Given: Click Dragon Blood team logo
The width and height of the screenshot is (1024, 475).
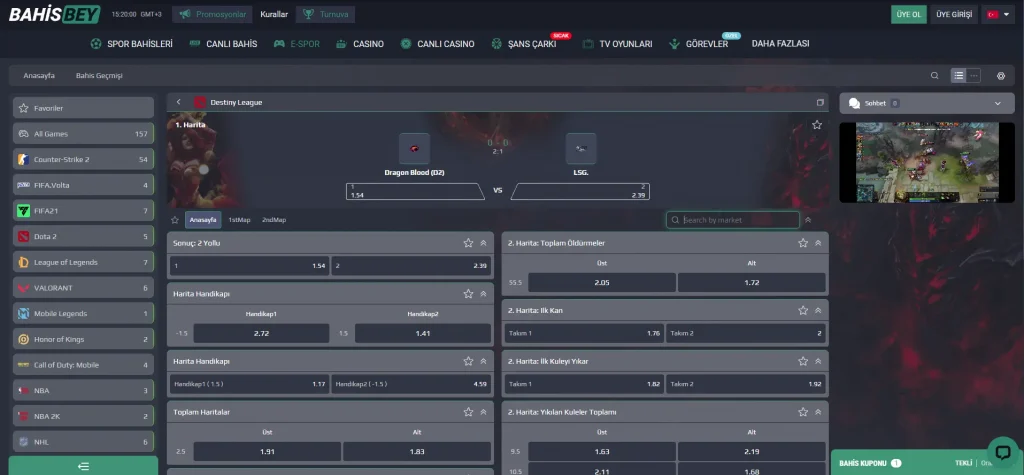Looking at the screenshot, I should point(414,149).
